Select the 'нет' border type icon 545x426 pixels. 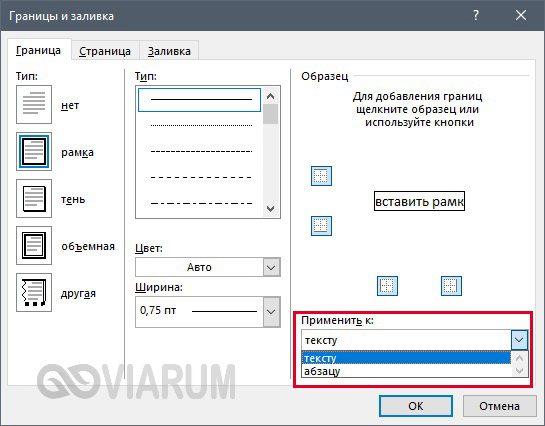coord(34,105)
